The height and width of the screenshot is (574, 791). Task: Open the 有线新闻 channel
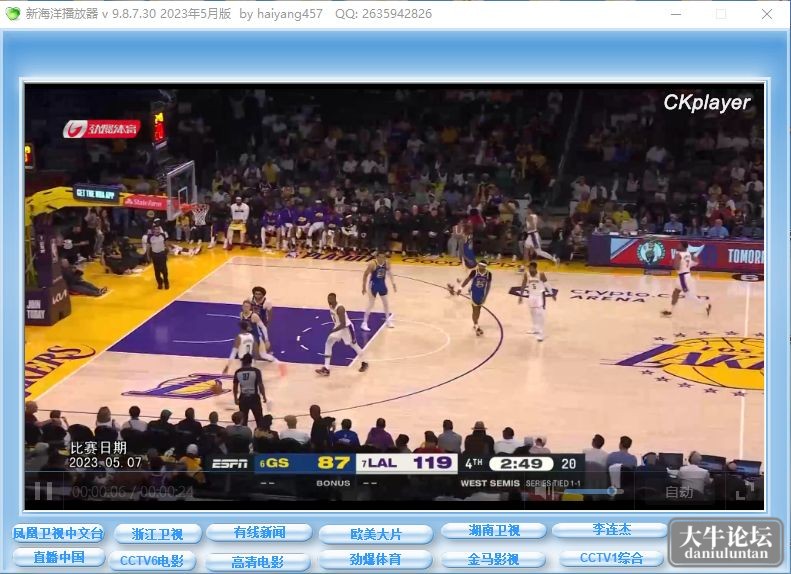click(x=259, y=532)
